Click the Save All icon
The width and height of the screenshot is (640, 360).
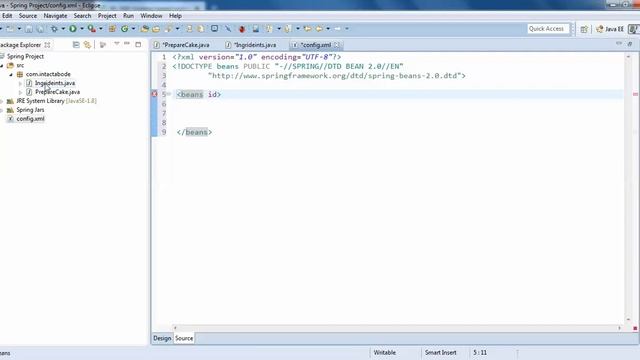click(40, 29)
